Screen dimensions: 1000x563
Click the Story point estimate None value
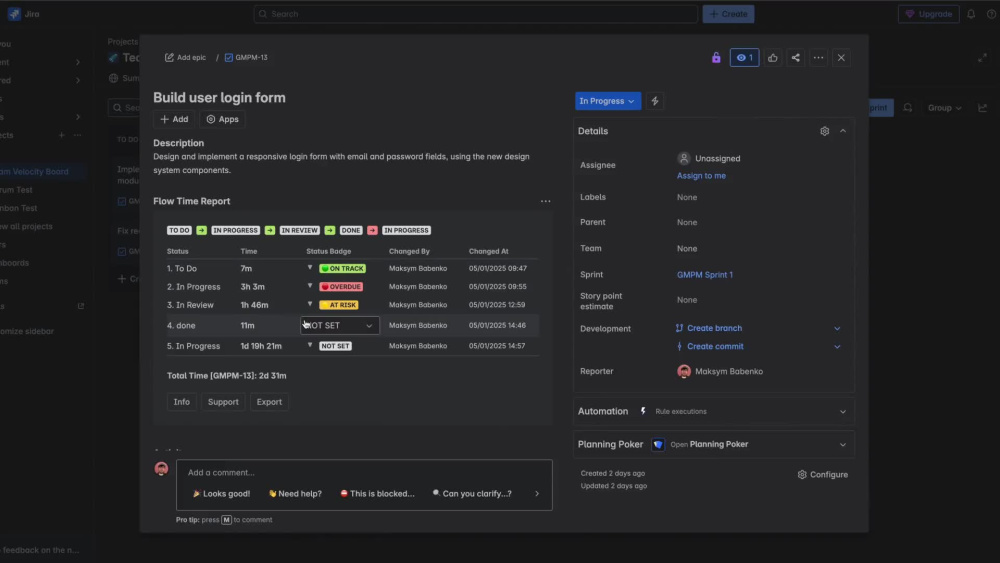687,300
